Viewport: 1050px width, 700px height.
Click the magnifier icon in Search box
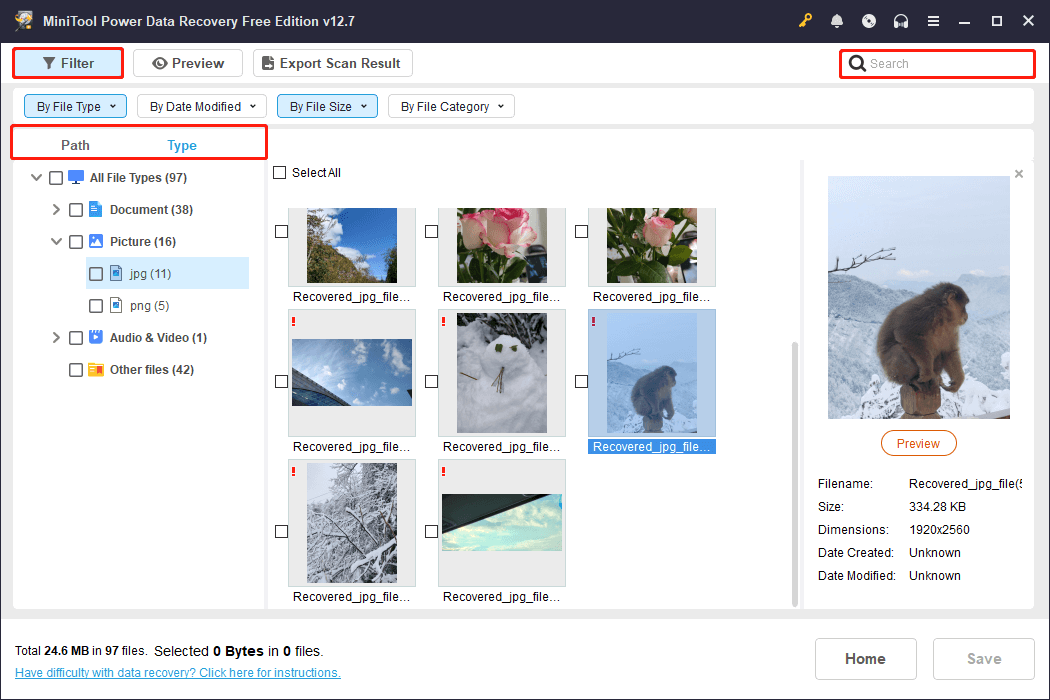tap(857, 64)
